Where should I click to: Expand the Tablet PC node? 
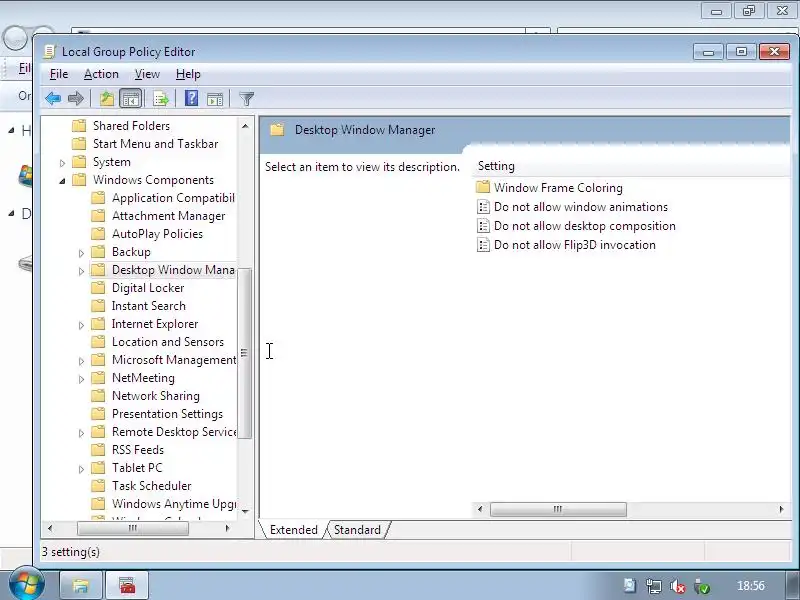pos(81,468)
